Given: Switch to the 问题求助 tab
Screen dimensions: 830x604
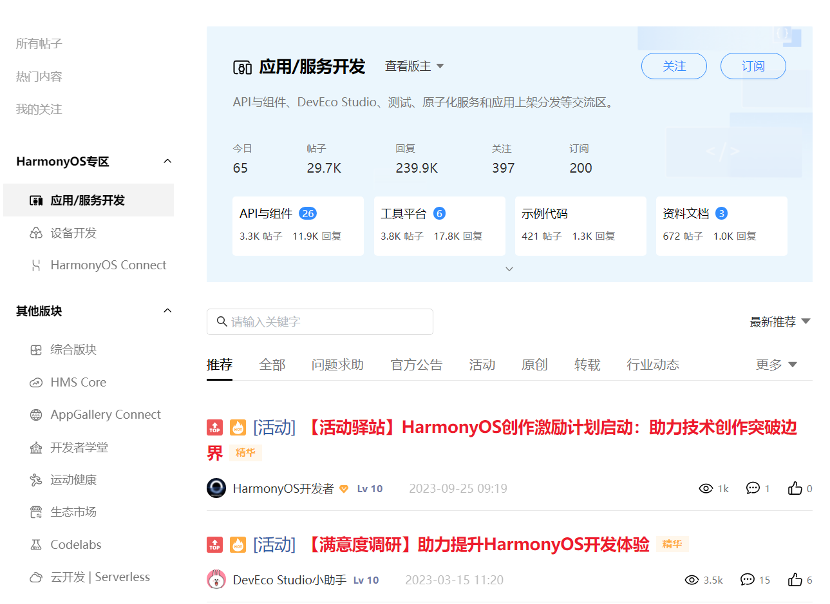Looking at the screenshot, I should pos(337,365).
